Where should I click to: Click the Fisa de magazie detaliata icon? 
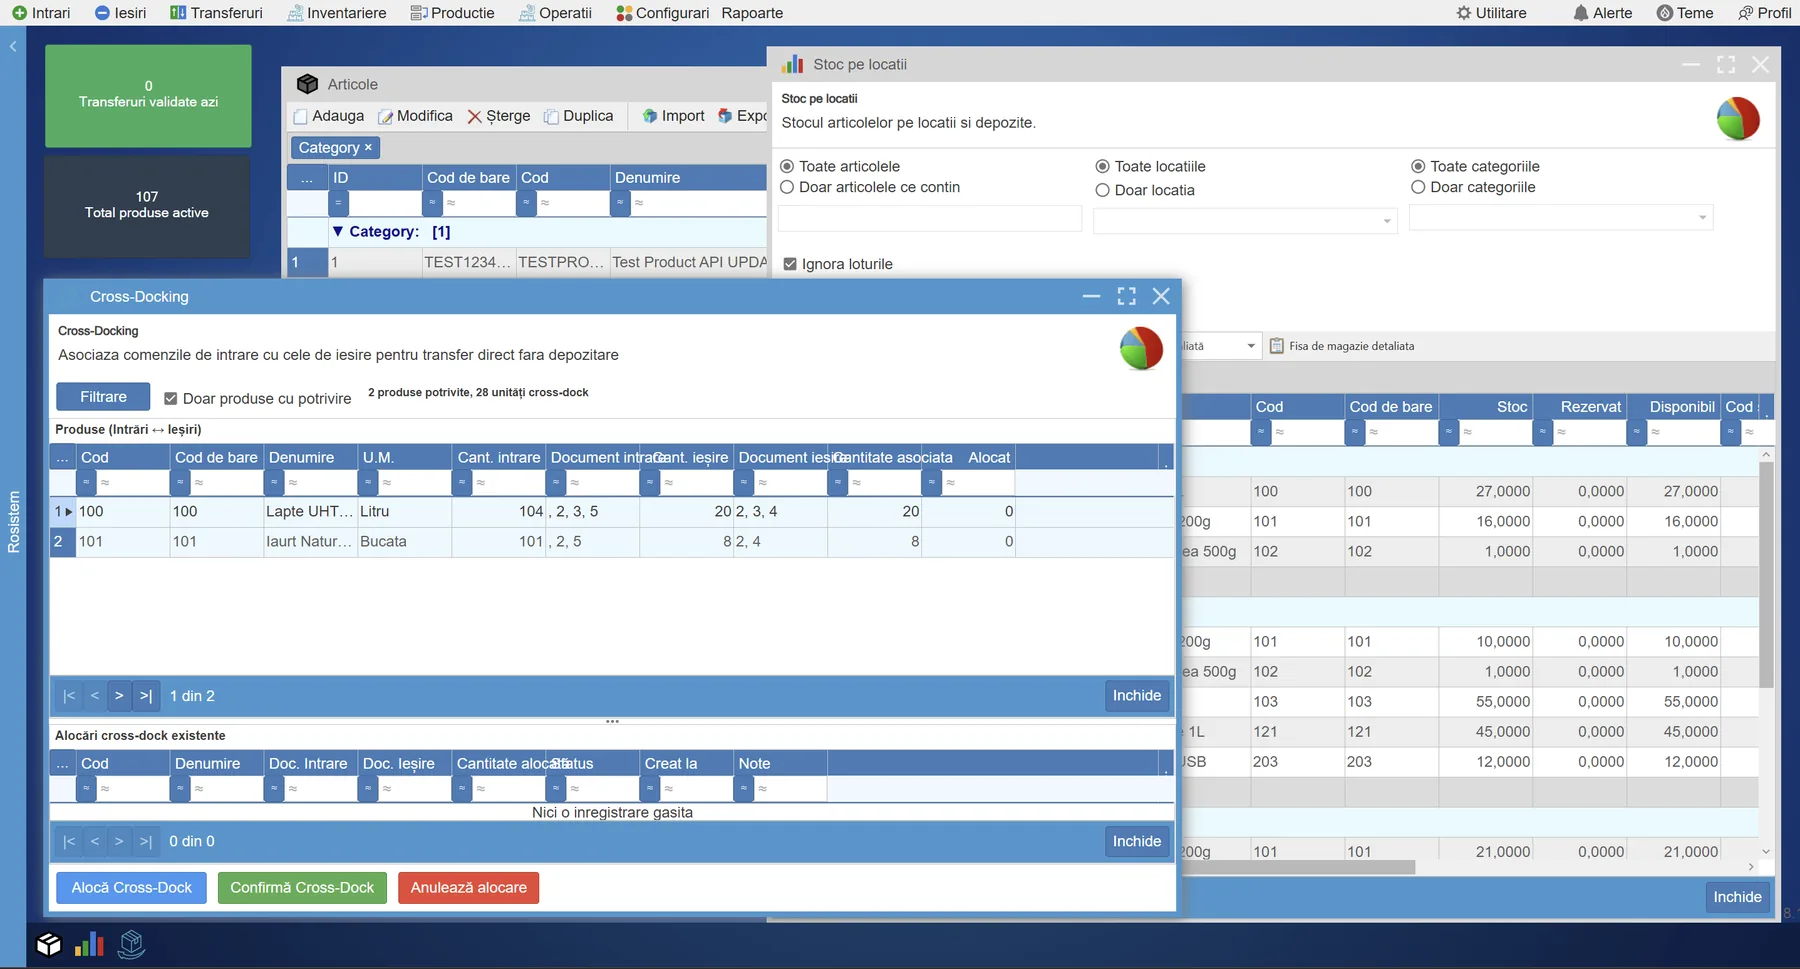[x=1277, y=345]
